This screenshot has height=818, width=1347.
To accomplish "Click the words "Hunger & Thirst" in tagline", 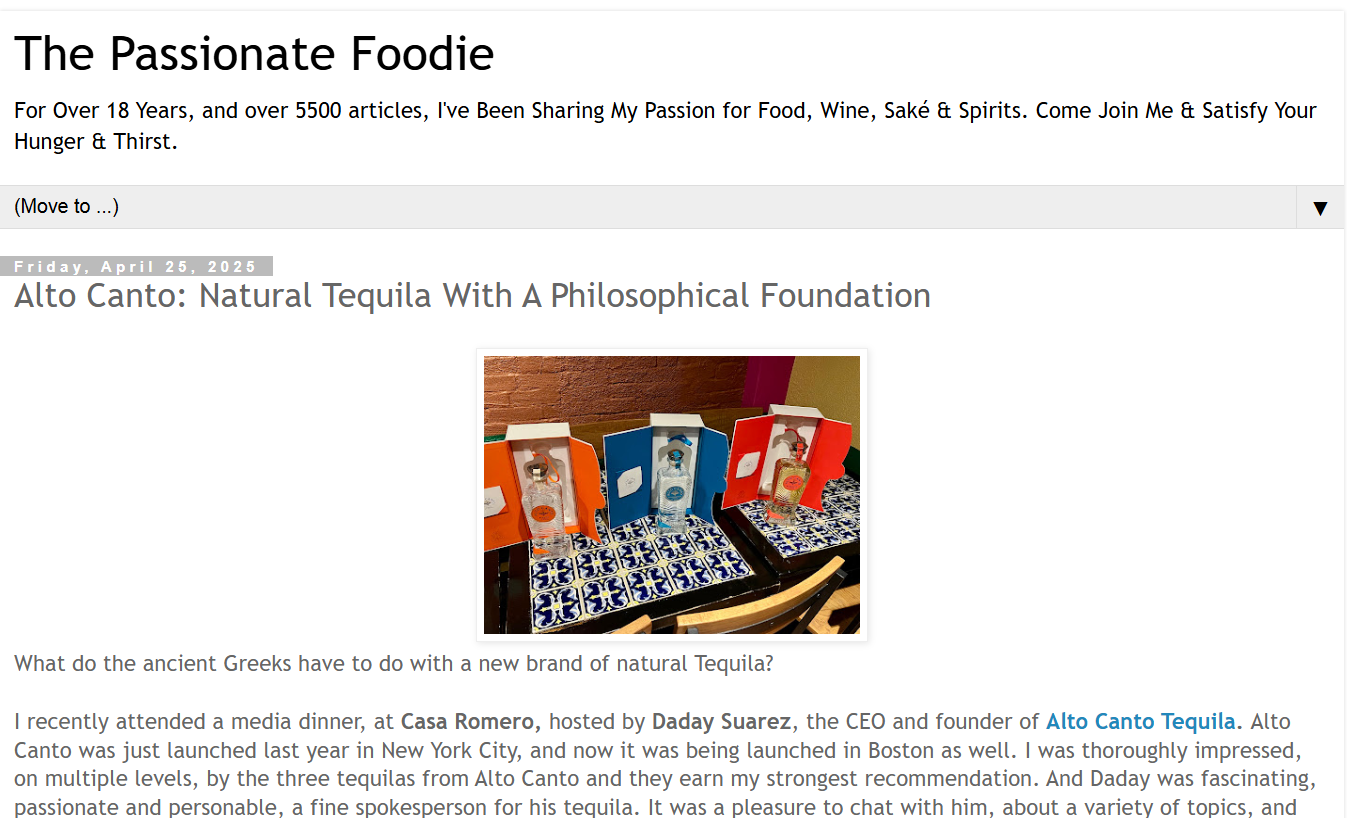I will pyautogui.click(x=96, y=142).
